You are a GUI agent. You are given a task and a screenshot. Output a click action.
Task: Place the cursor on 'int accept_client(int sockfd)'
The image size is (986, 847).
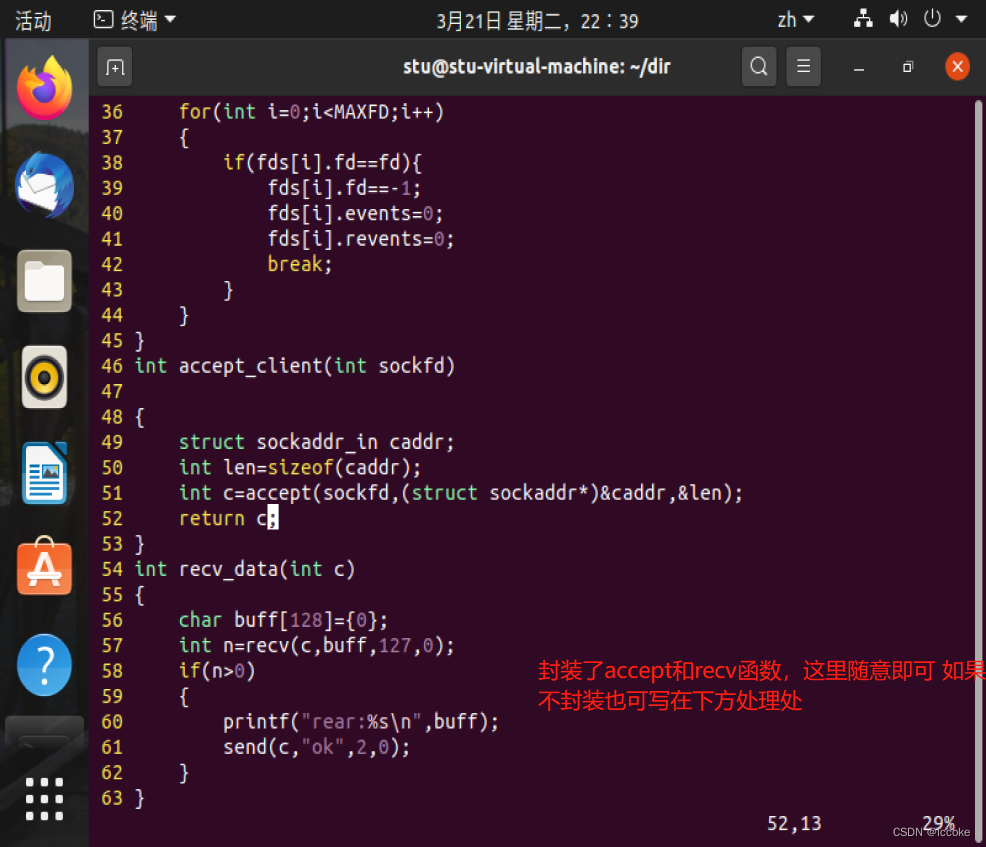point(294,366)
